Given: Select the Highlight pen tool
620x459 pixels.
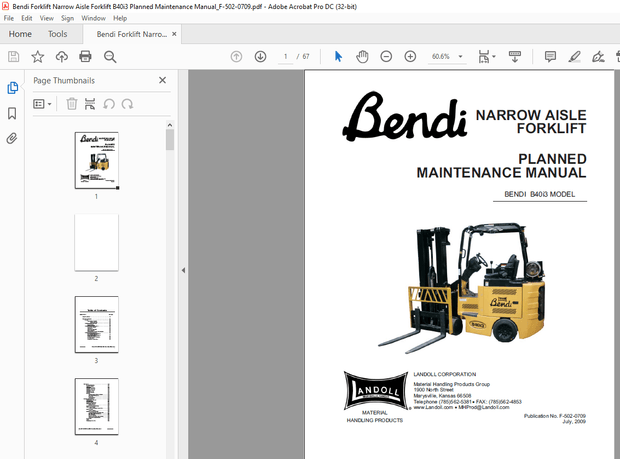Looking at the screenshot, I should 575,57.
